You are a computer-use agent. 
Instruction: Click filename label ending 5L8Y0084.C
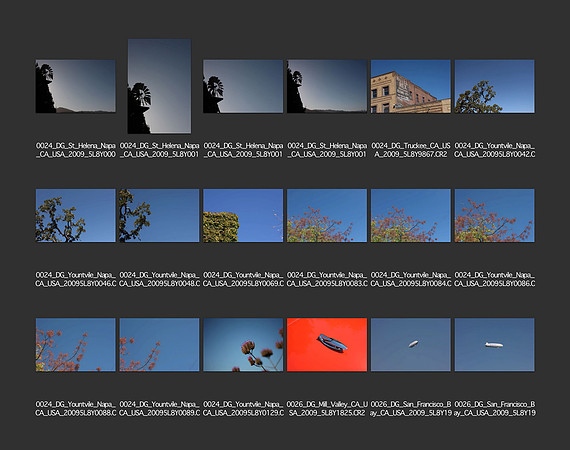click(x=411, y=279)
